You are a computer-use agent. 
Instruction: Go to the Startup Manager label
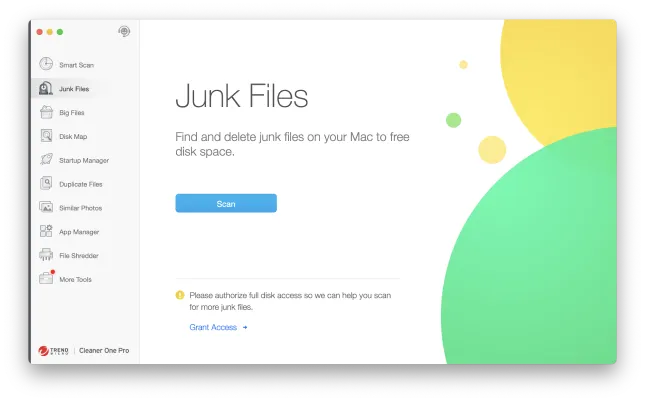pos(84,160)
